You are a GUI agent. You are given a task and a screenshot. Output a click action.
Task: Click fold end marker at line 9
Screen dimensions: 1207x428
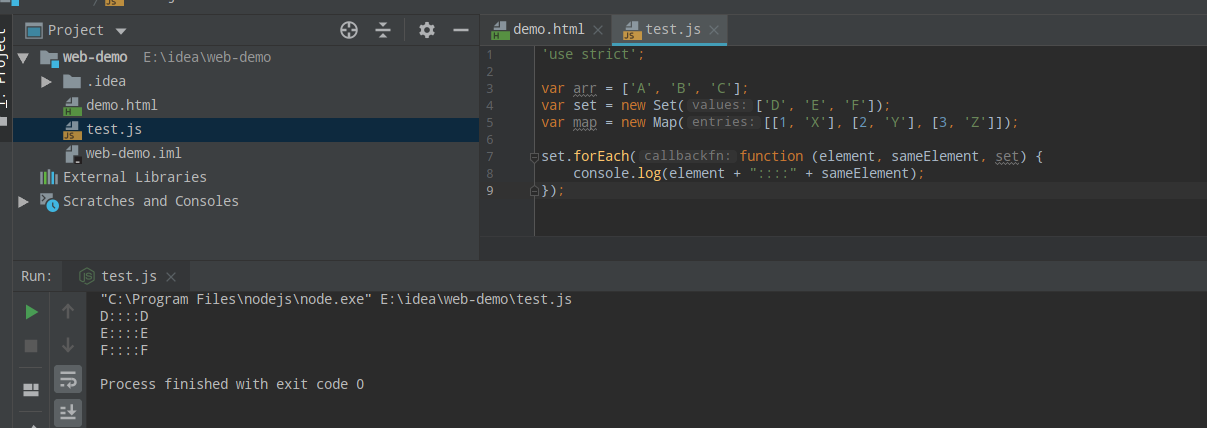[534, 190]
